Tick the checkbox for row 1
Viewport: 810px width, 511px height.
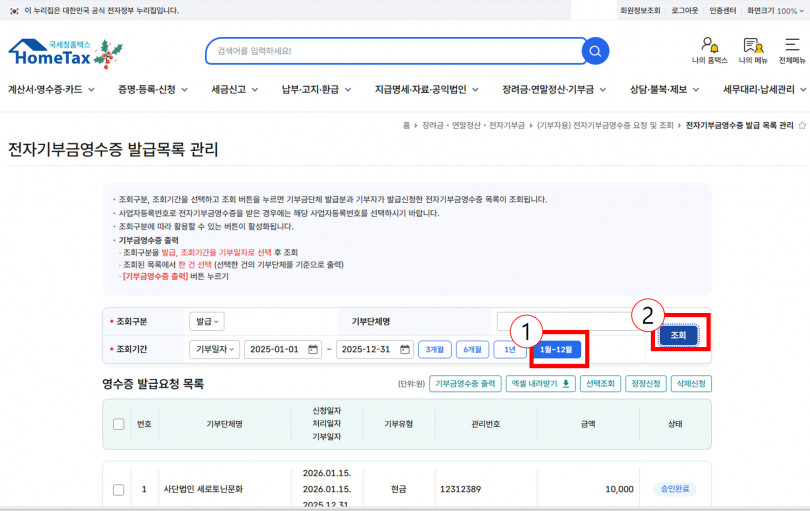[118, 490]
